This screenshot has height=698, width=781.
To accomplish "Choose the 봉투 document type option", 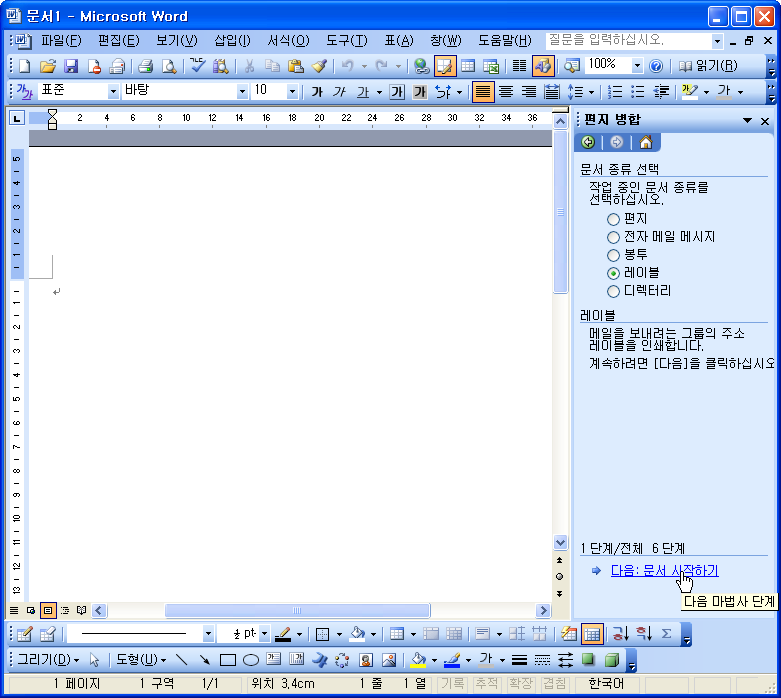I will pos(613,255).
